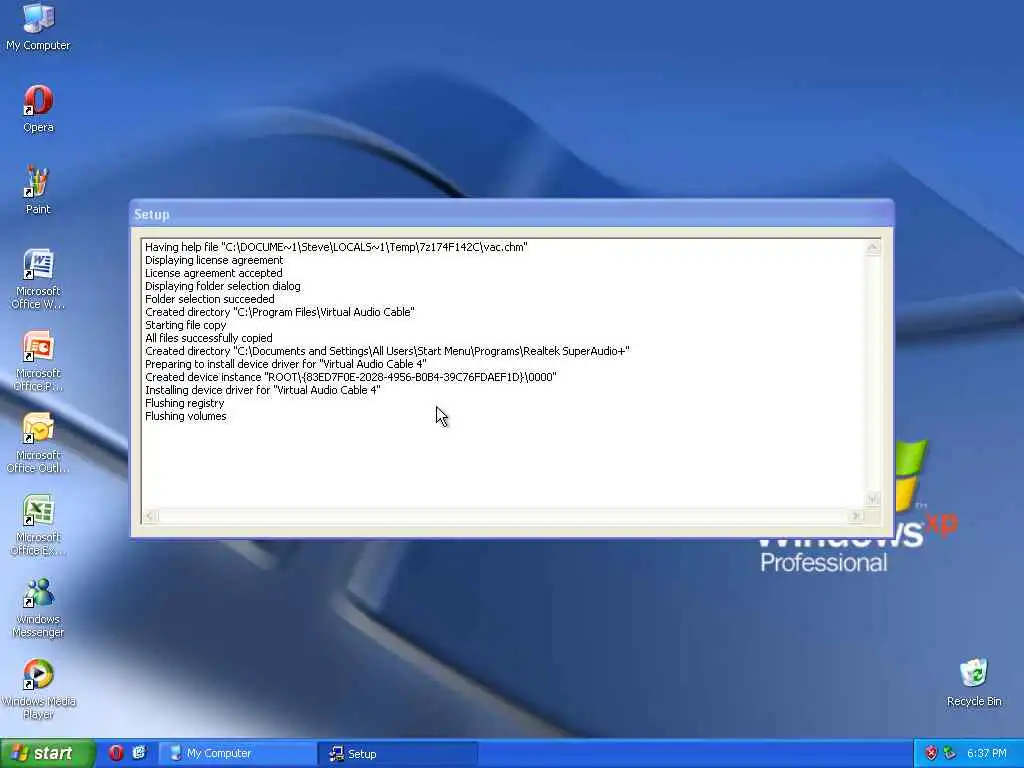The image size is (1024, 768).
Task: Click 'License agreement accepted' log line
Action: (214, 273)
